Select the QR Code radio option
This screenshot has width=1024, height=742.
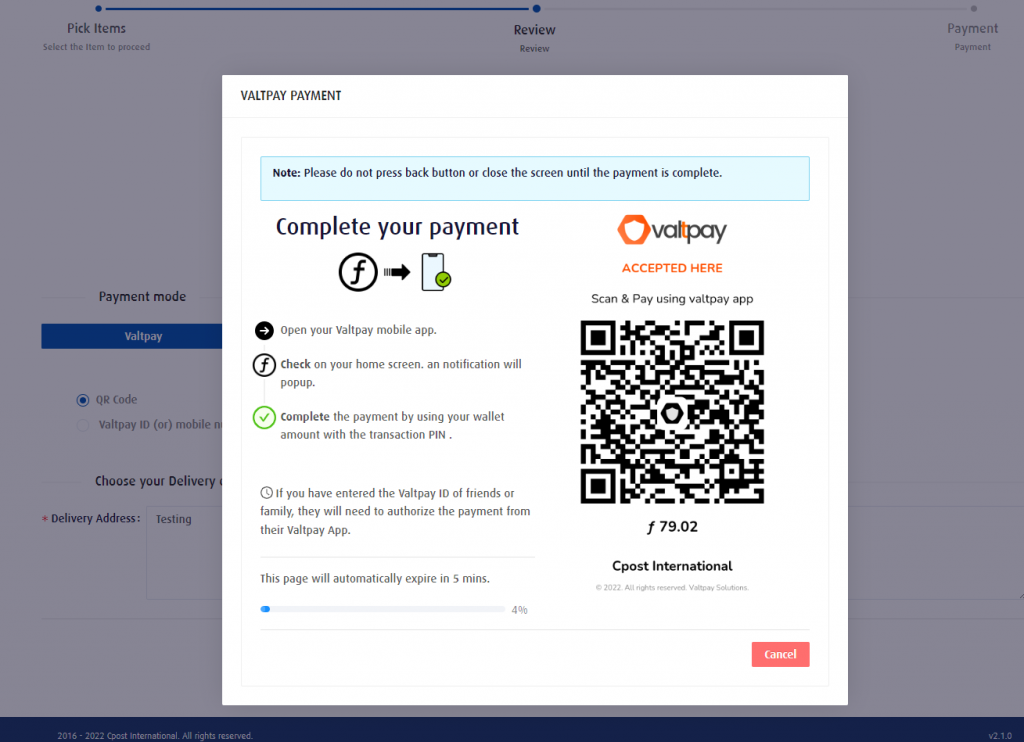83,400
